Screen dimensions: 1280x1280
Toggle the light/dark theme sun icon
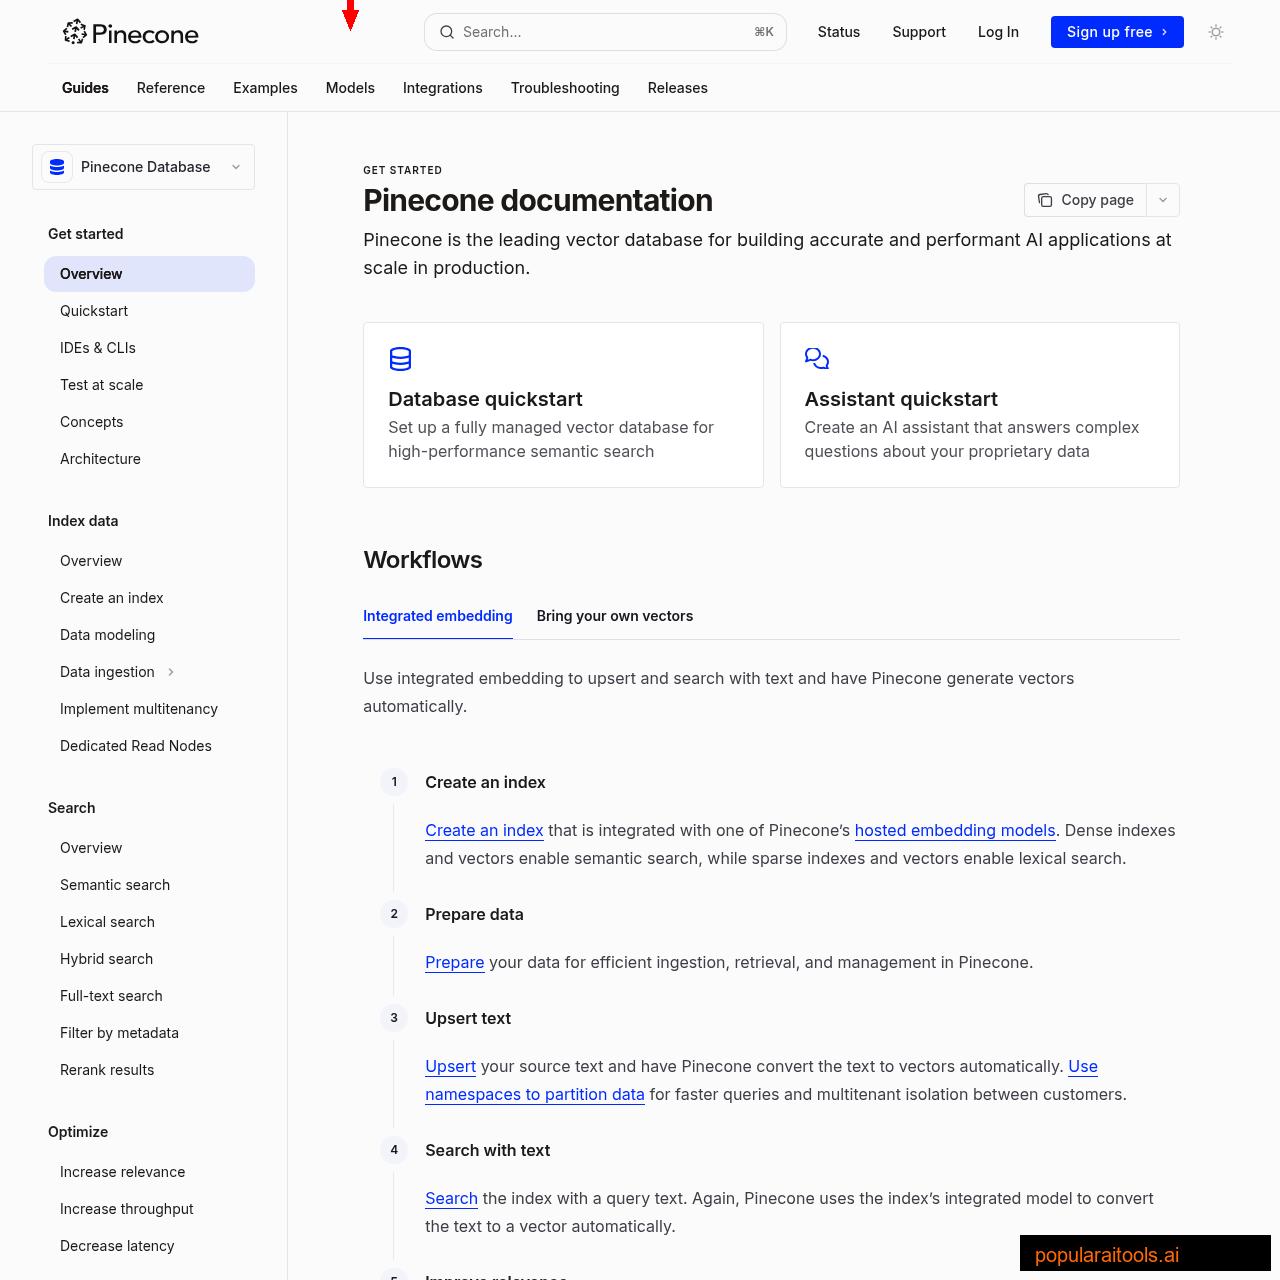pyautogui.click(x=1216, y=32)
